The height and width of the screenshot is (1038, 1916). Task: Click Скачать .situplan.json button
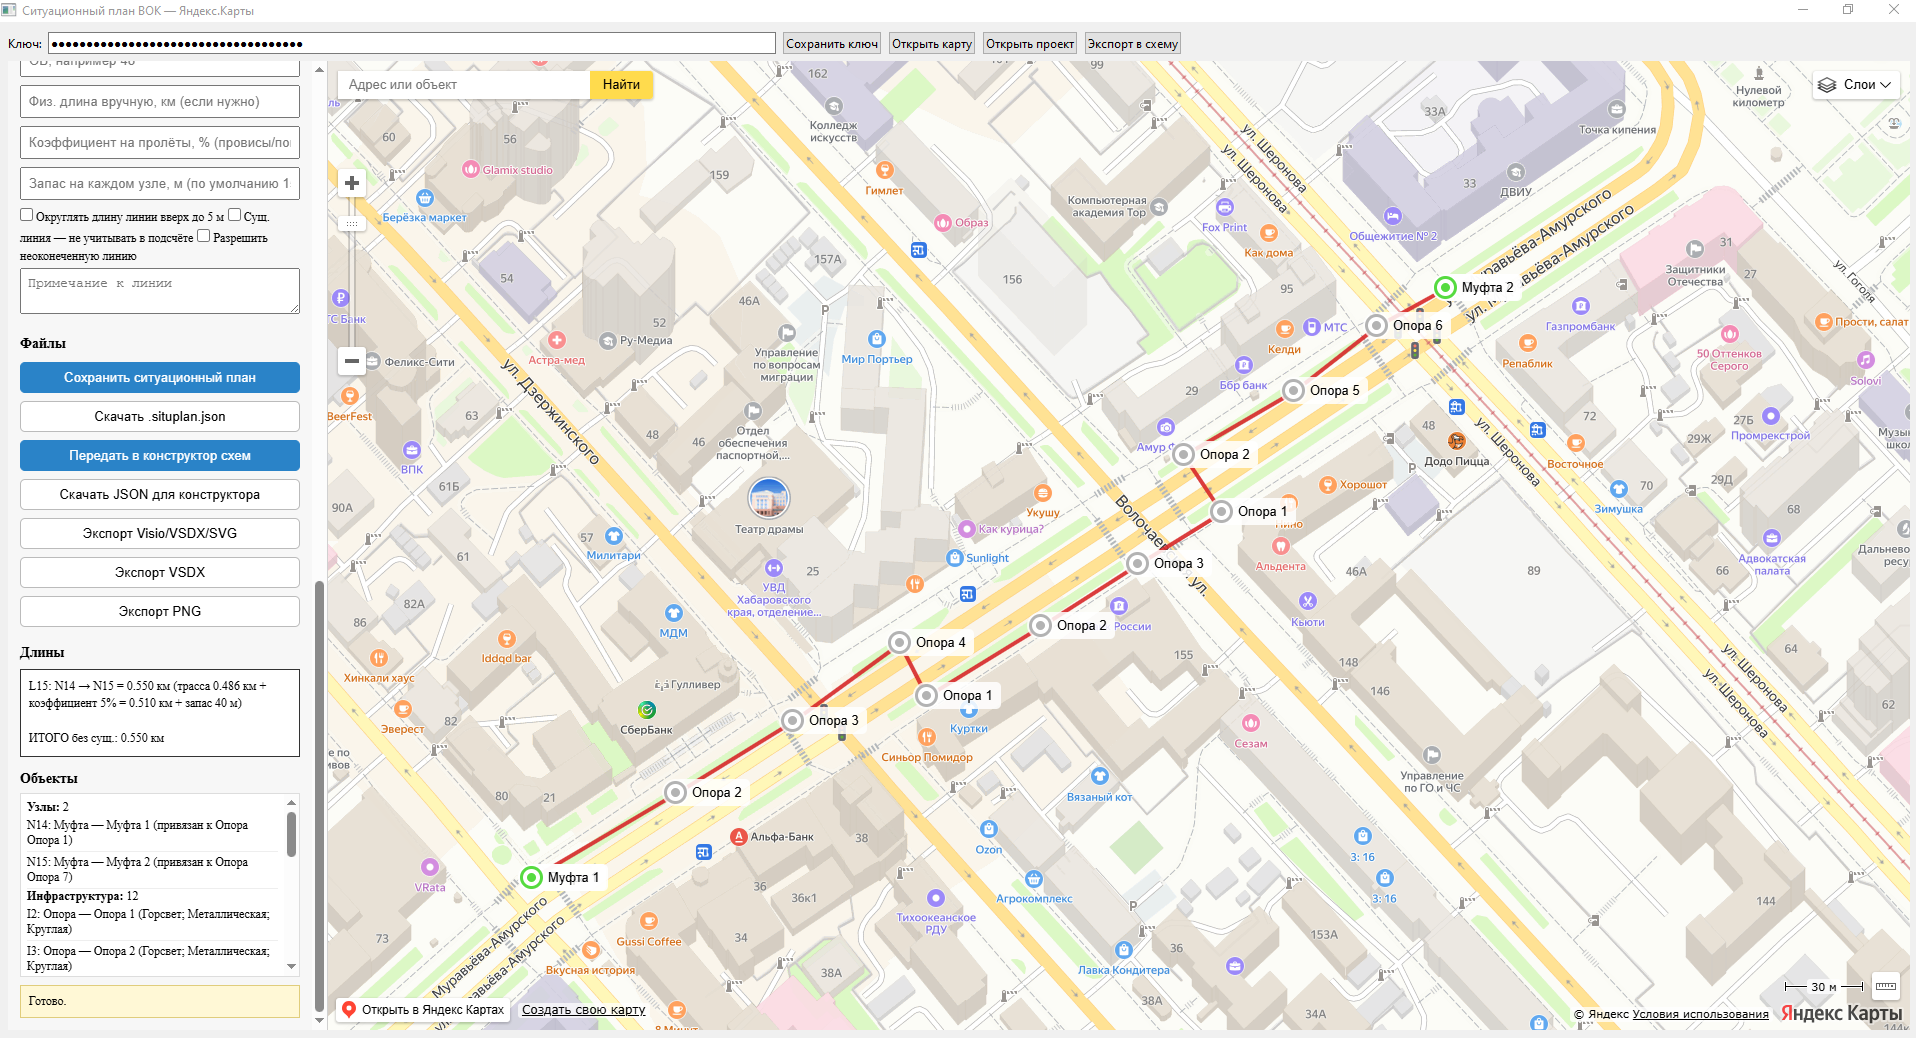pyautogui.click(x=160, y=417)
